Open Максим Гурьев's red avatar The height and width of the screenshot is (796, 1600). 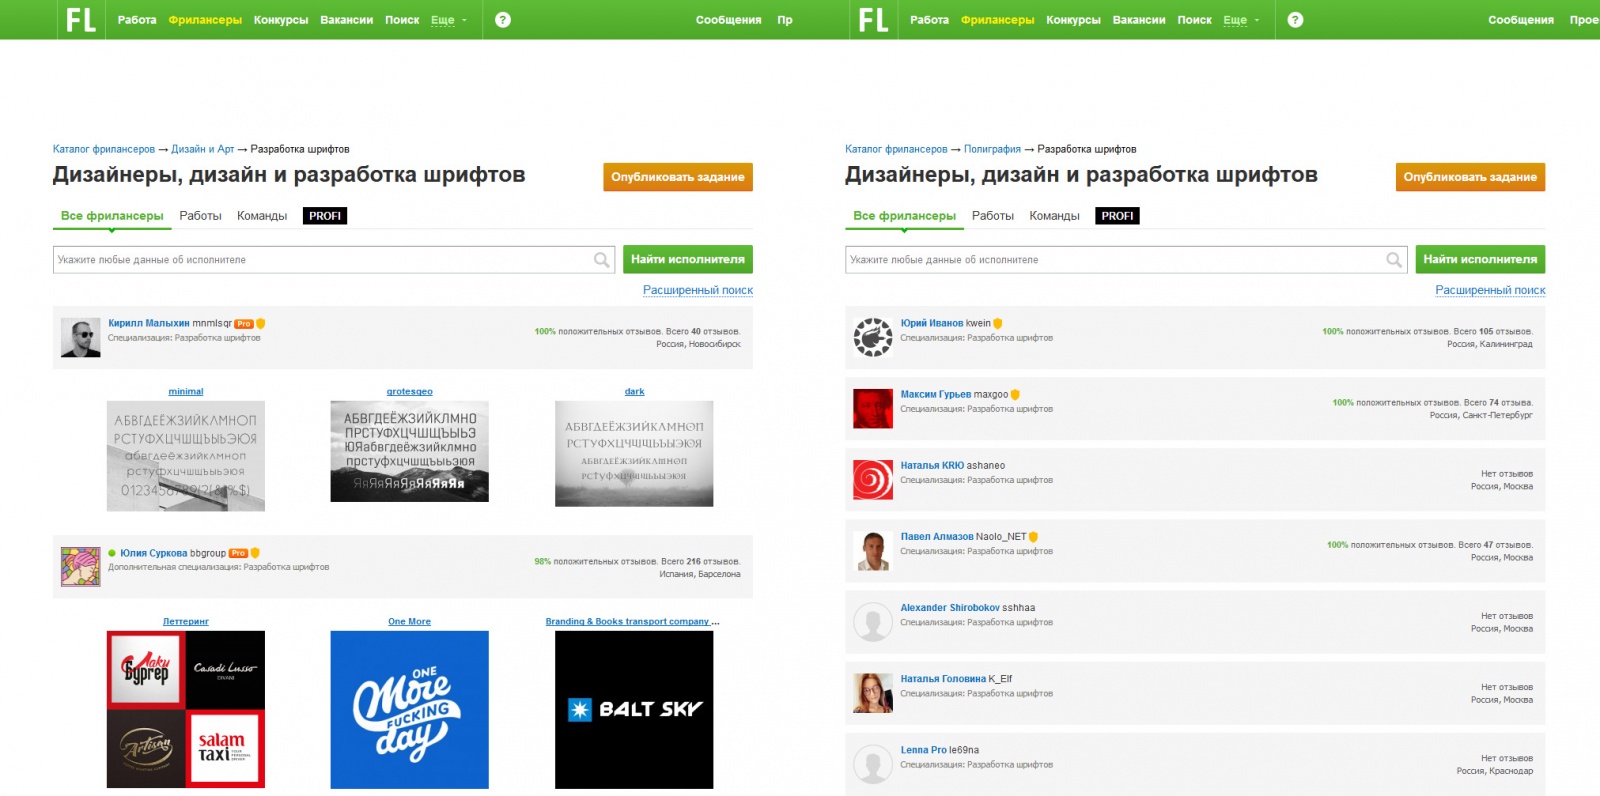click(873, 409)
